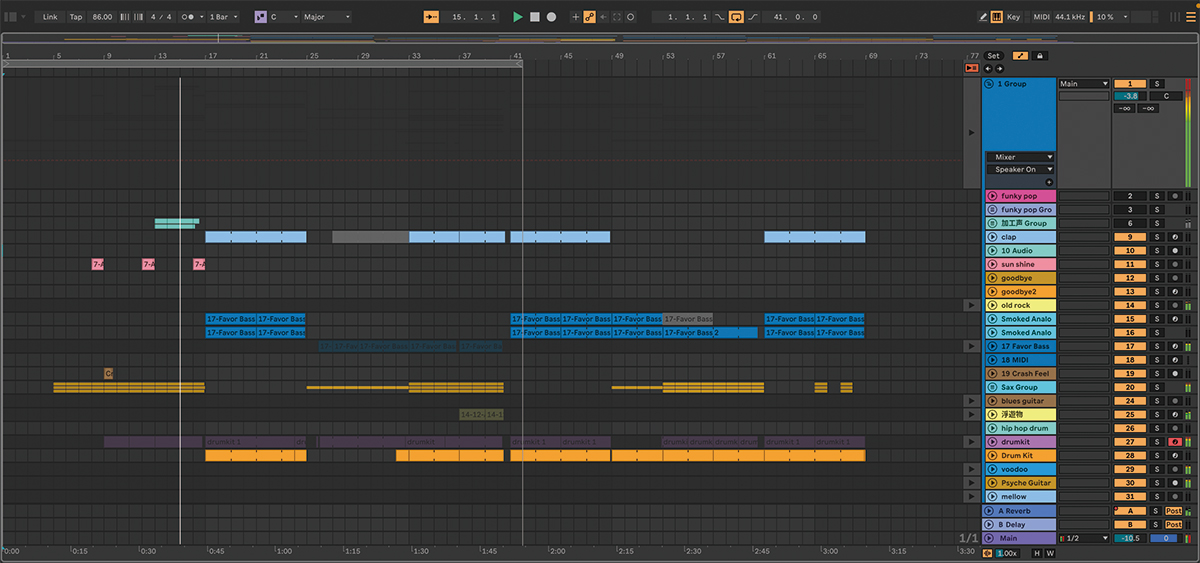Click the Back to Arrangement button
1200x563 pixels.
pyautogui.click(x=971, y=67)
